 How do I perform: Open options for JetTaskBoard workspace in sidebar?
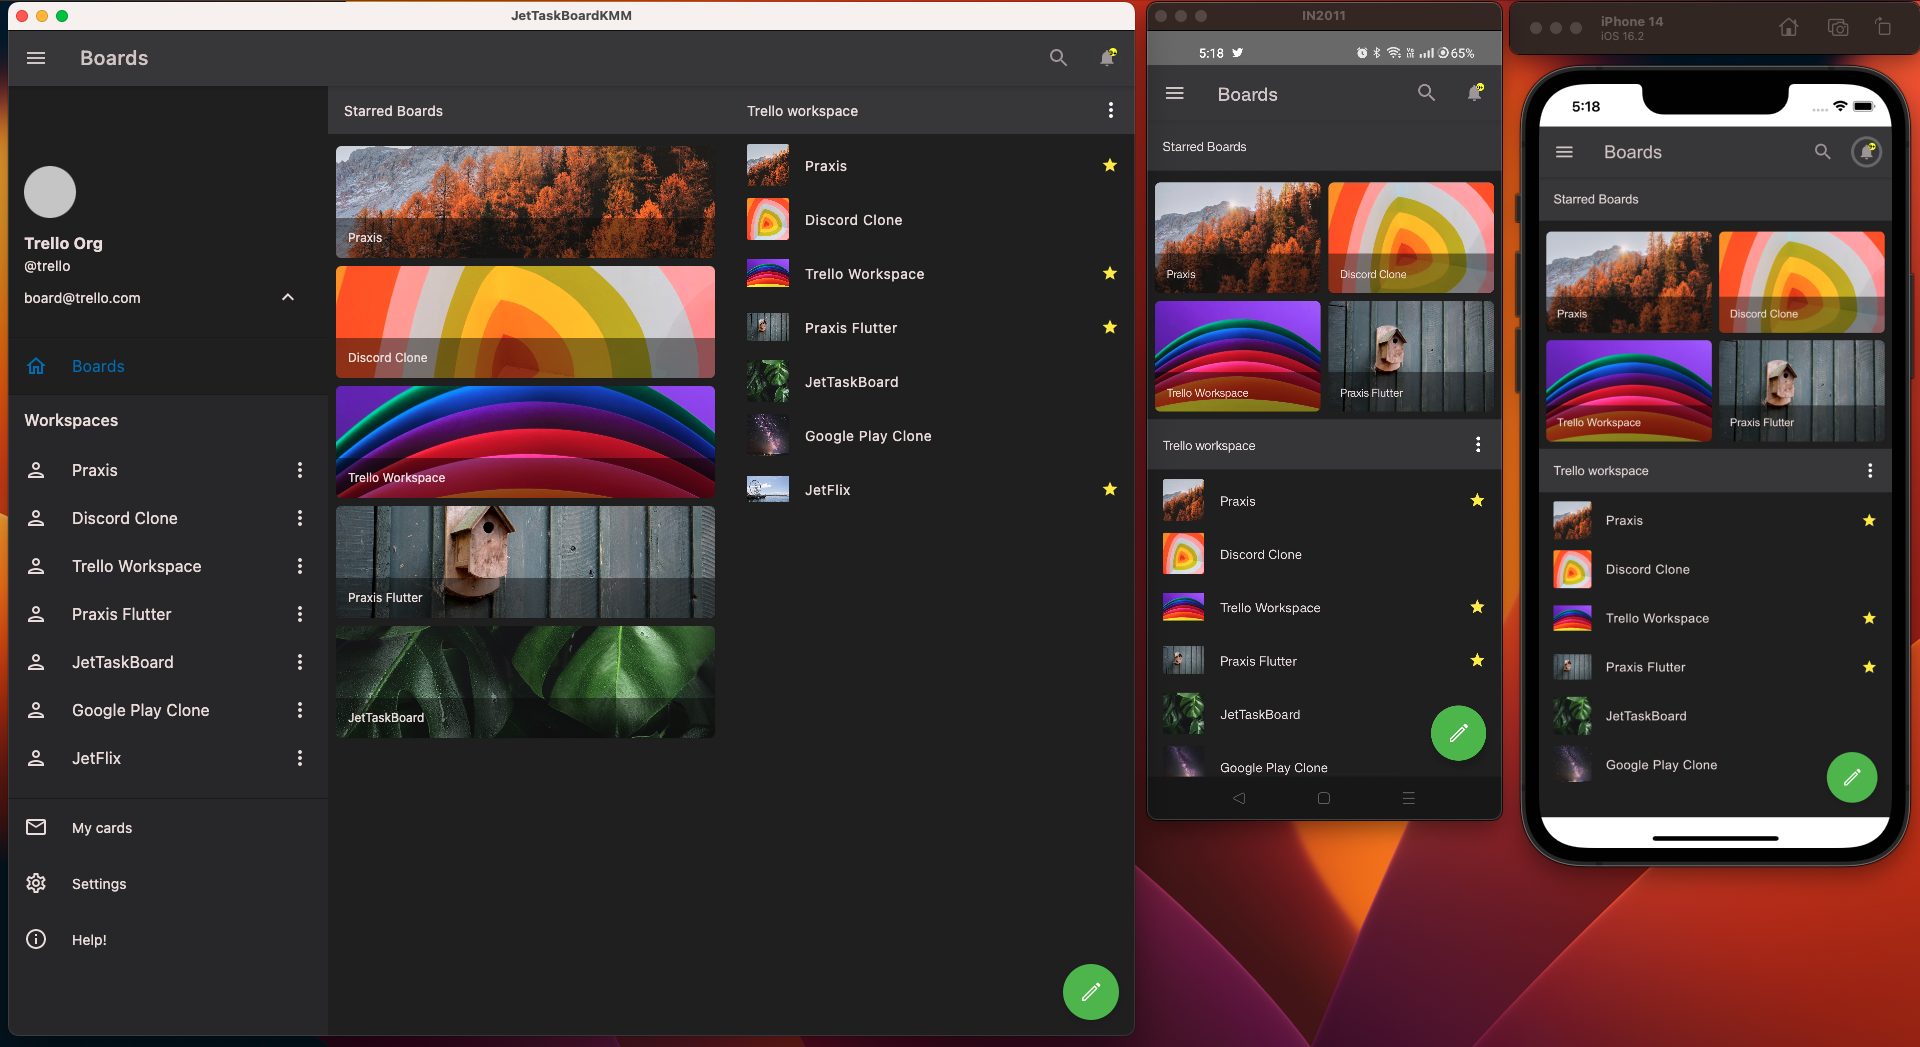pyautogui.click(x=300, y=662)
